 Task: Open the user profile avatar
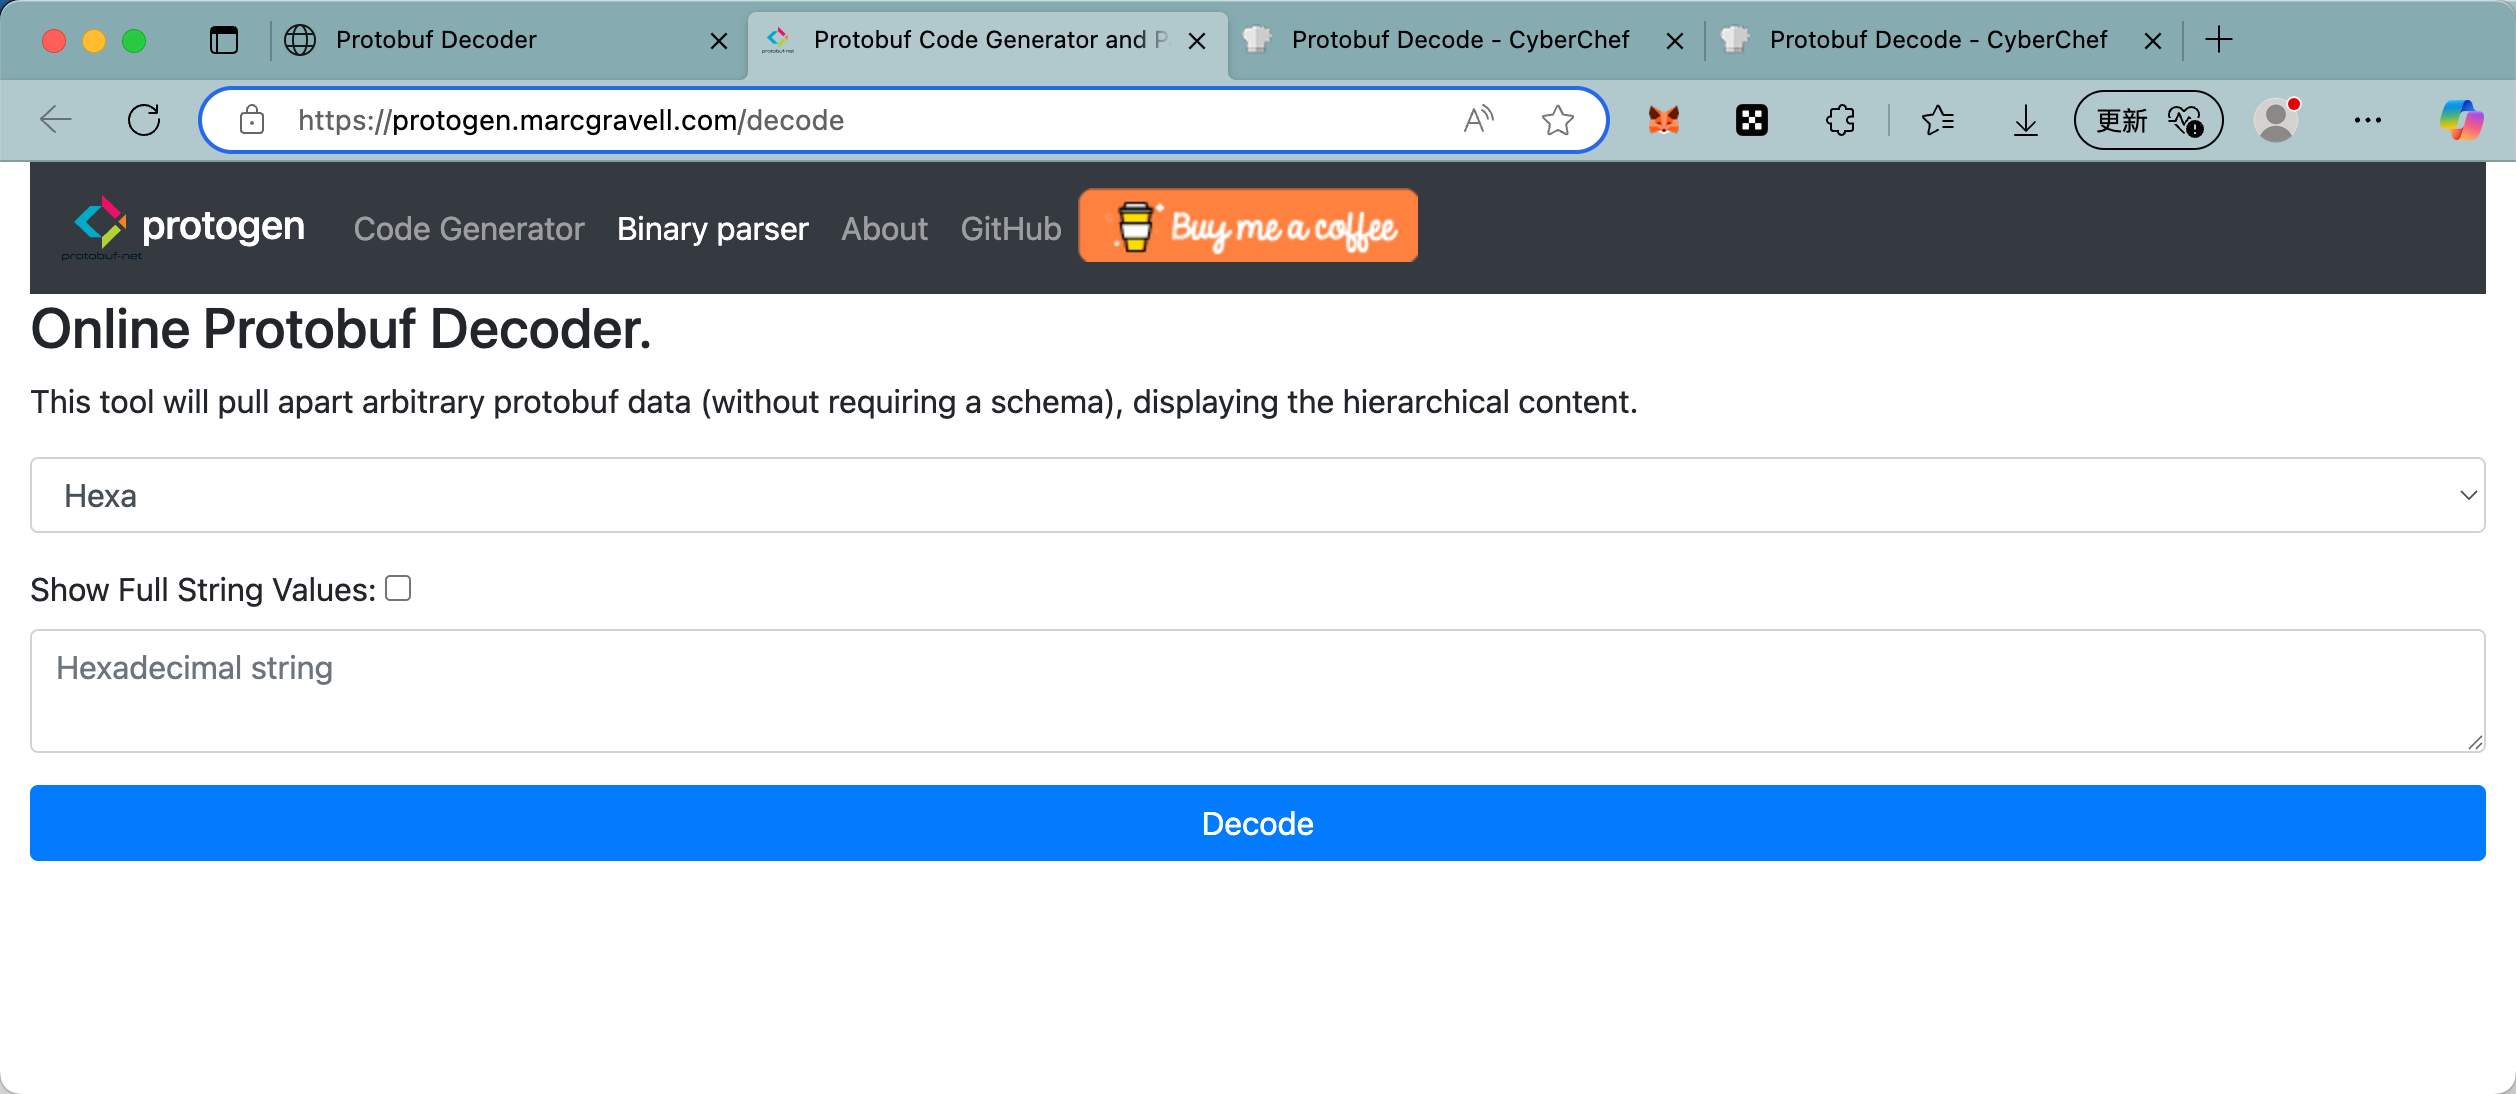(x=2276, y=121)
